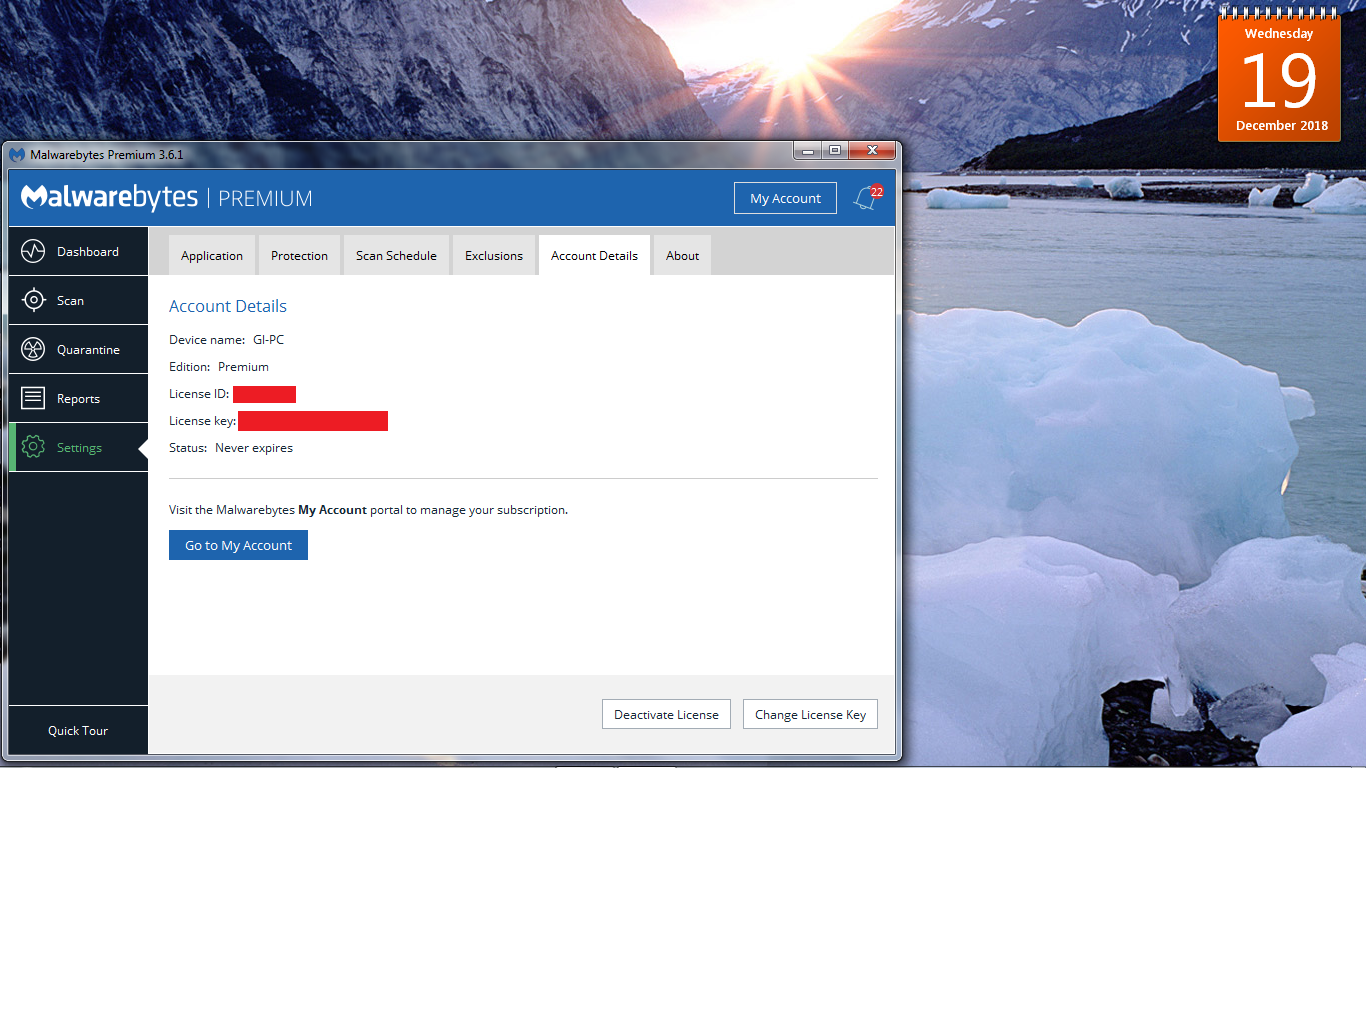Click the My Account header button
Image resolution: width=1366 pixels, height=1022 pixels.
click(x=785, y=198)
